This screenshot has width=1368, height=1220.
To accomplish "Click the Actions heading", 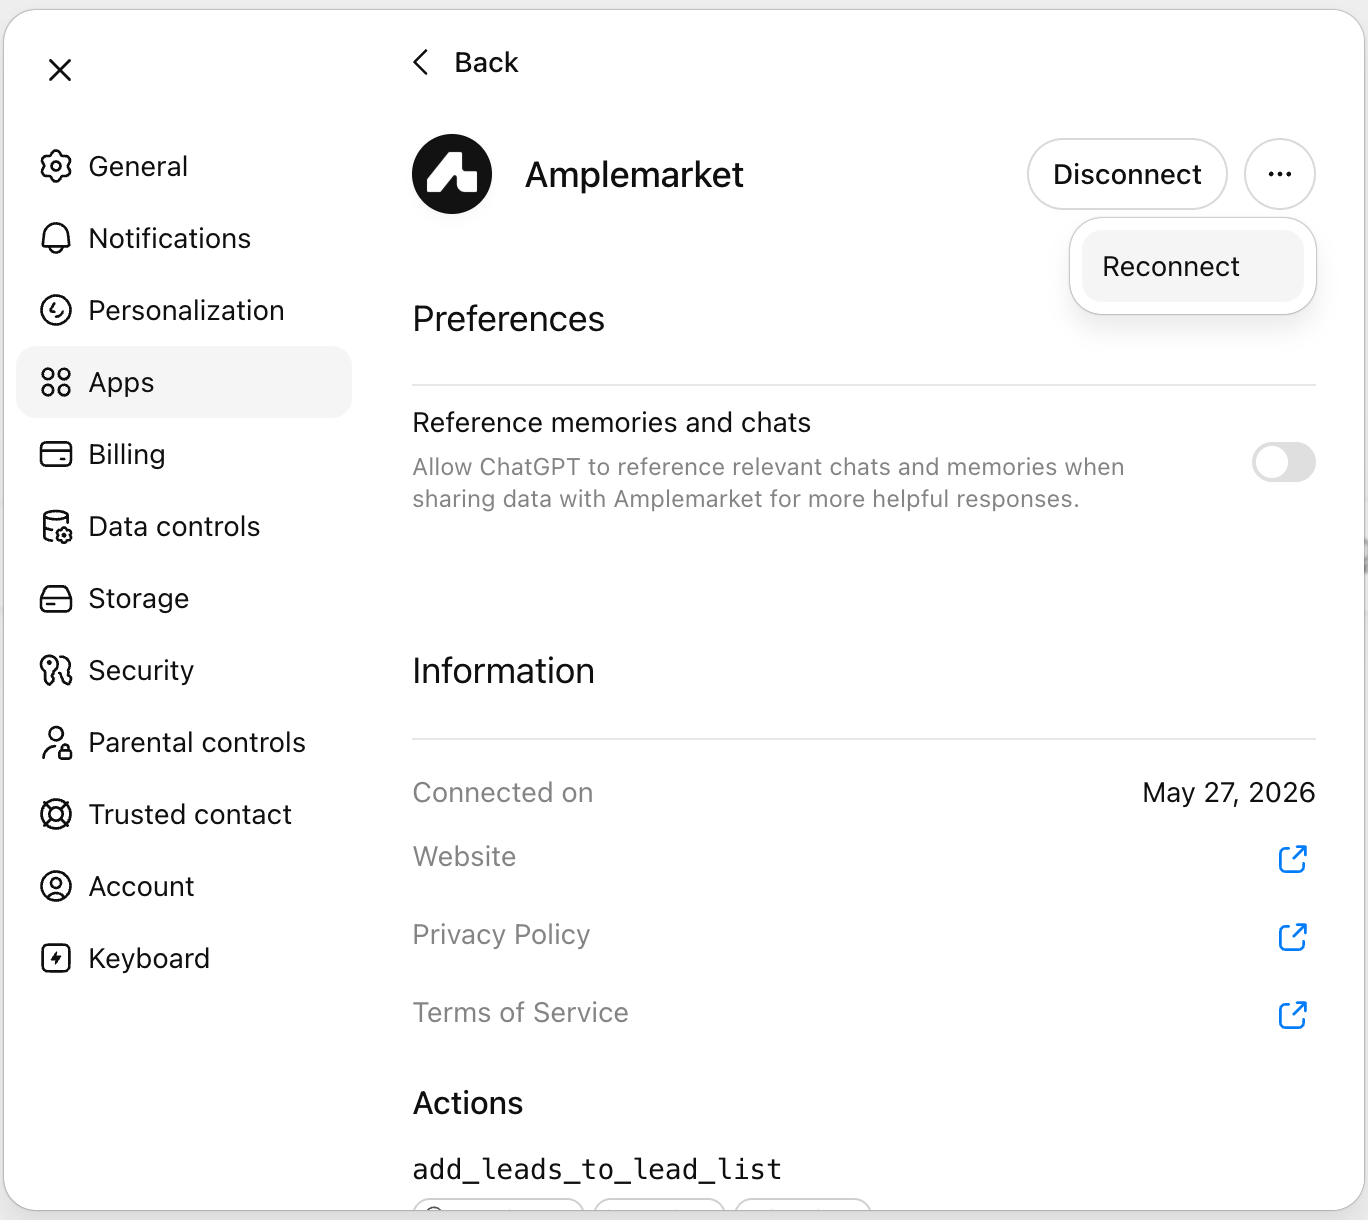I will (468, 1103).
